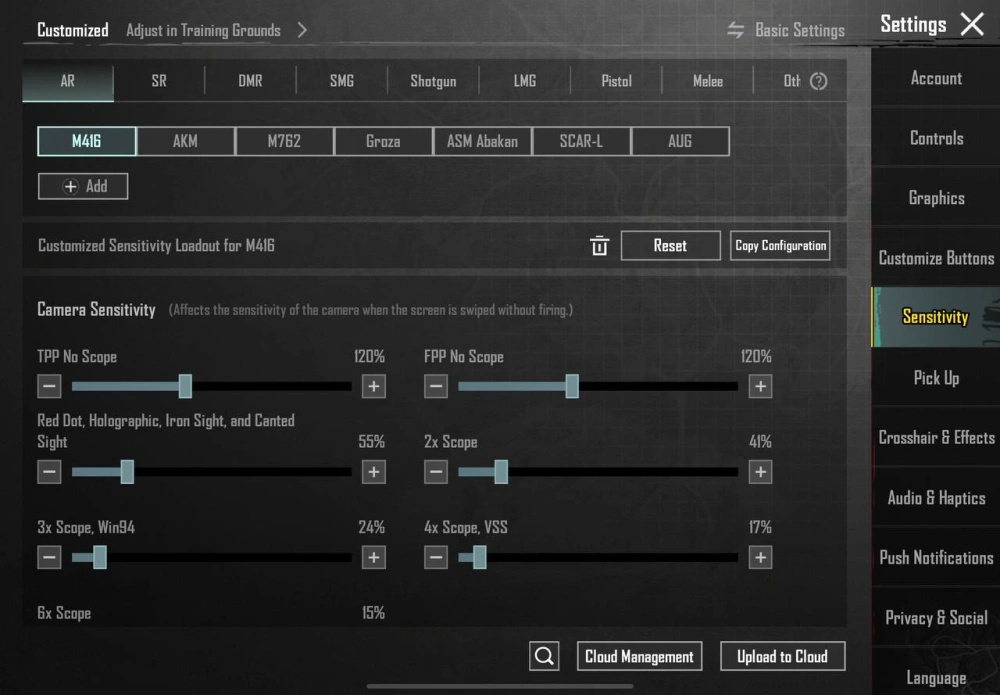Click the trash icon to delete loadout
Image resolution: width=1000 pixels, height=695 pixels.
tap(599, 246)
